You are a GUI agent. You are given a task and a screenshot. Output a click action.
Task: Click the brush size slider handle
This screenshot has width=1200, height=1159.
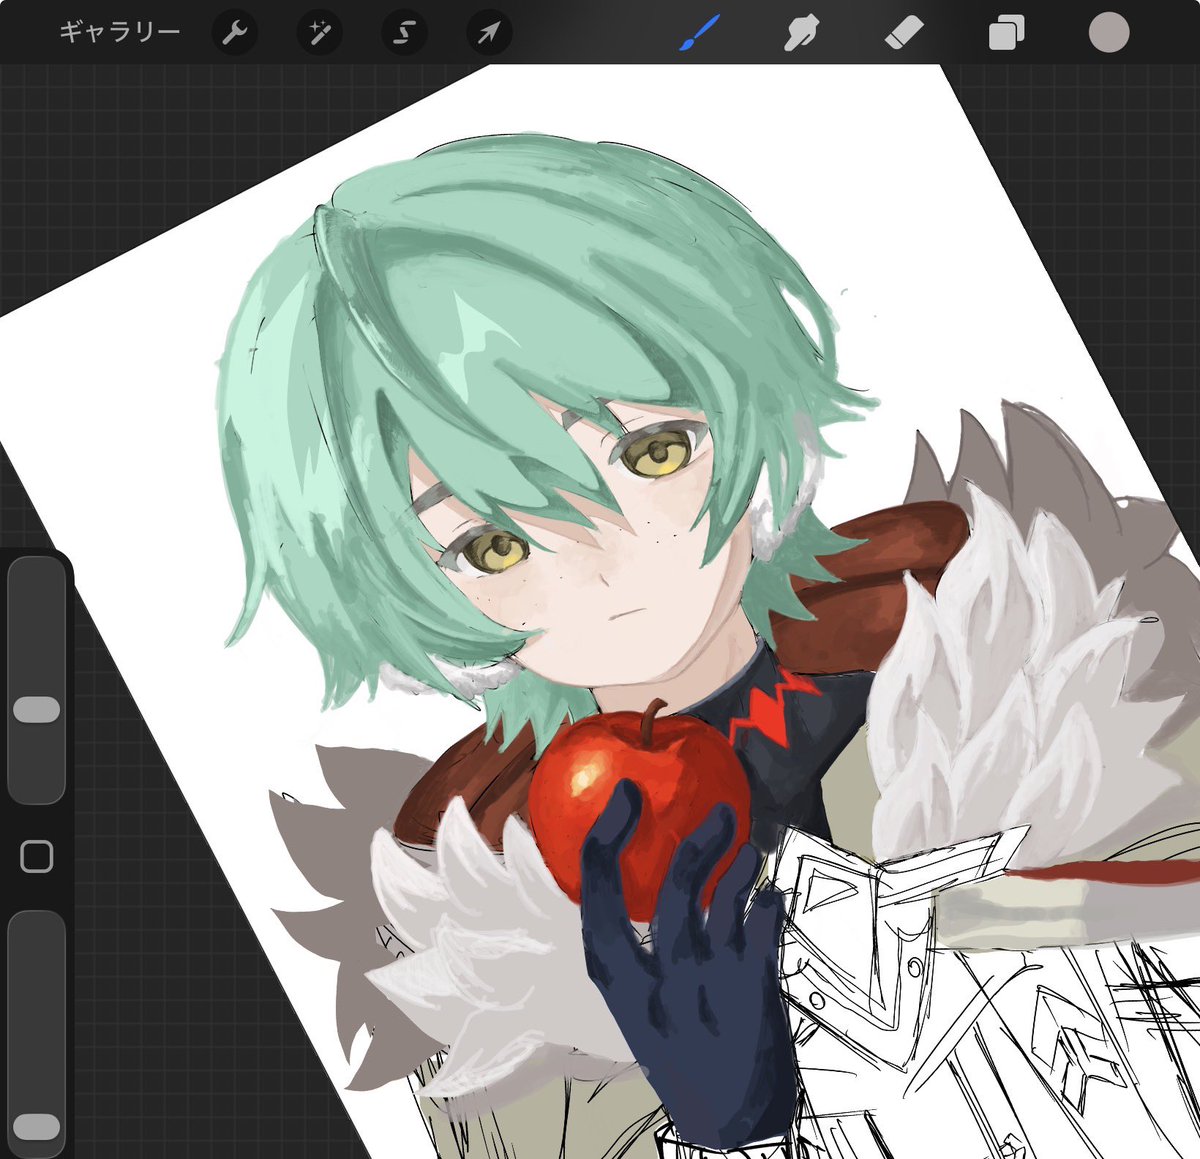(x=37, y=710)
